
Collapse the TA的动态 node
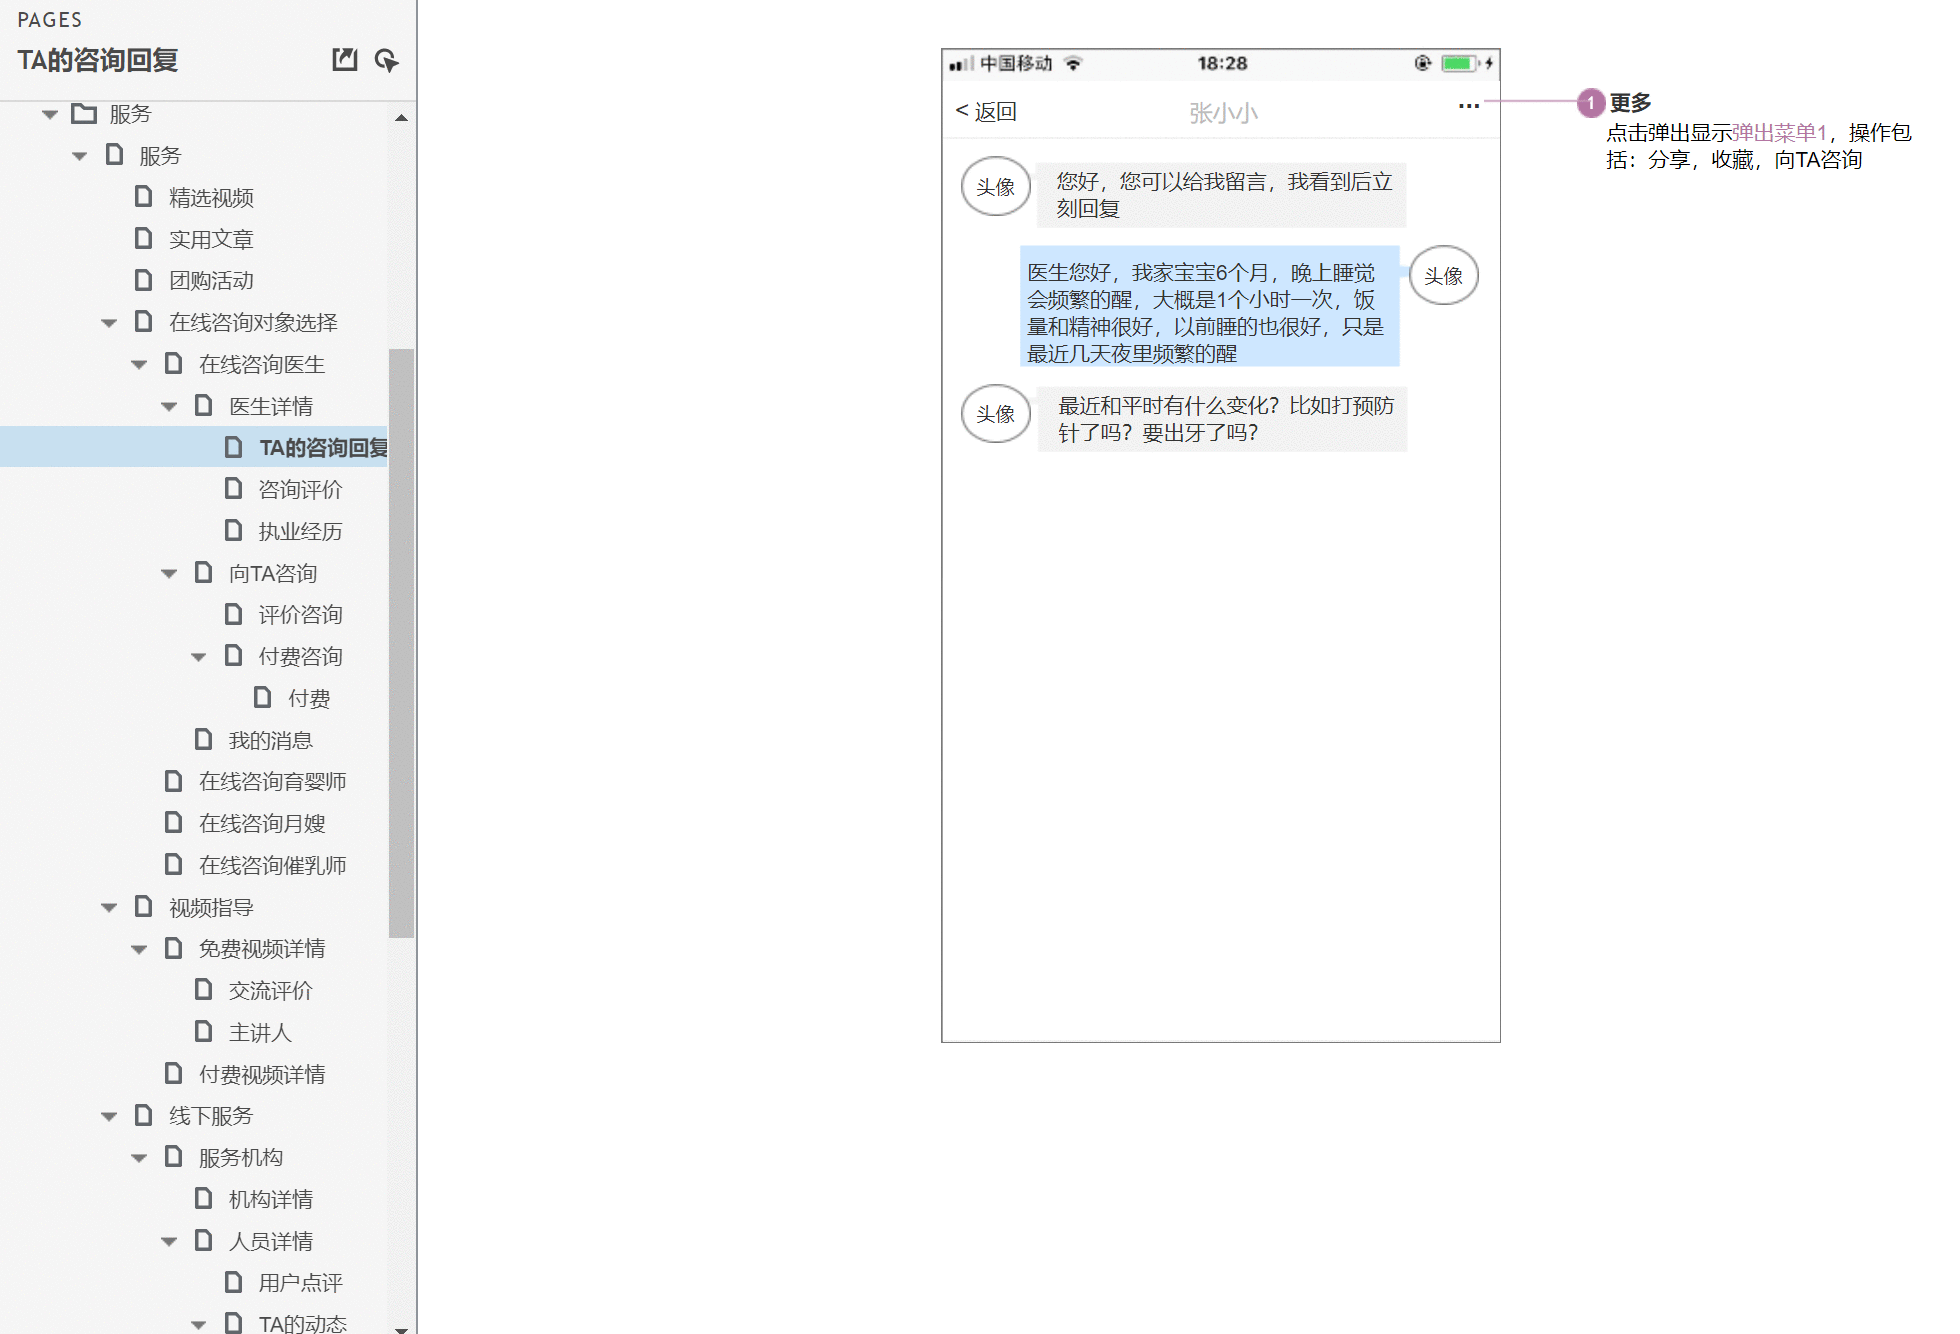click(x=199, y=1324)
